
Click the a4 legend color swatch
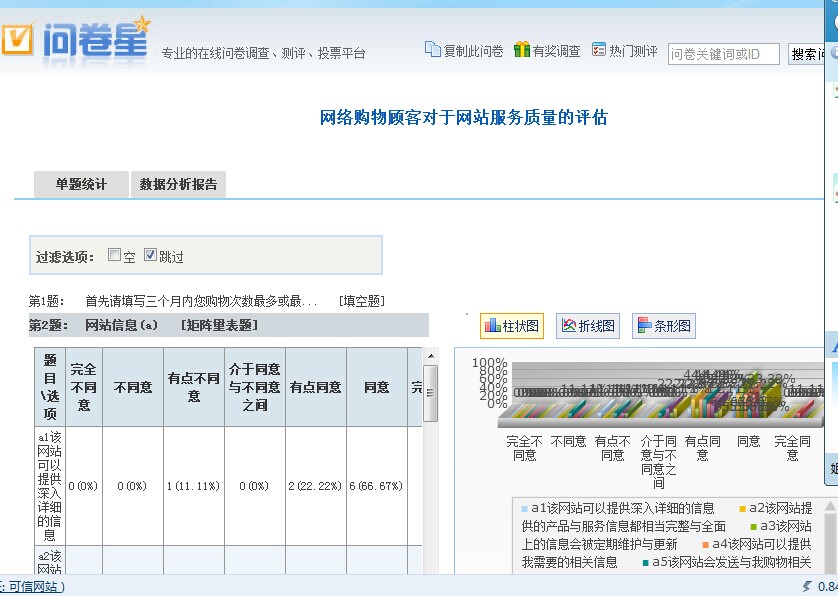point(705,545)
